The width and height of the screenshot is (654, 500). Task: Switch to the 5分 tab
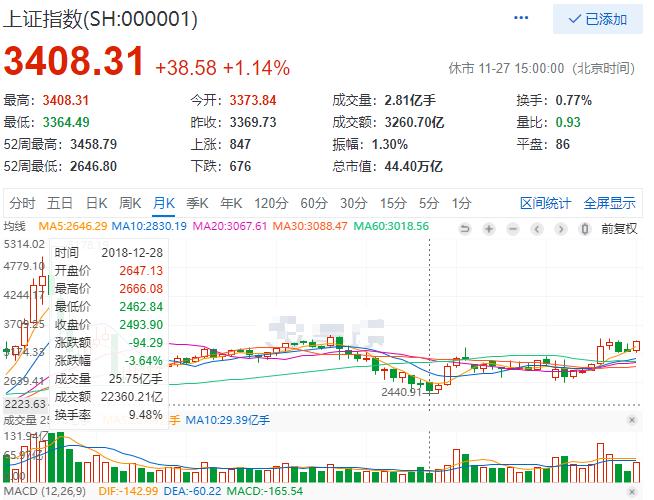point(429,203)
